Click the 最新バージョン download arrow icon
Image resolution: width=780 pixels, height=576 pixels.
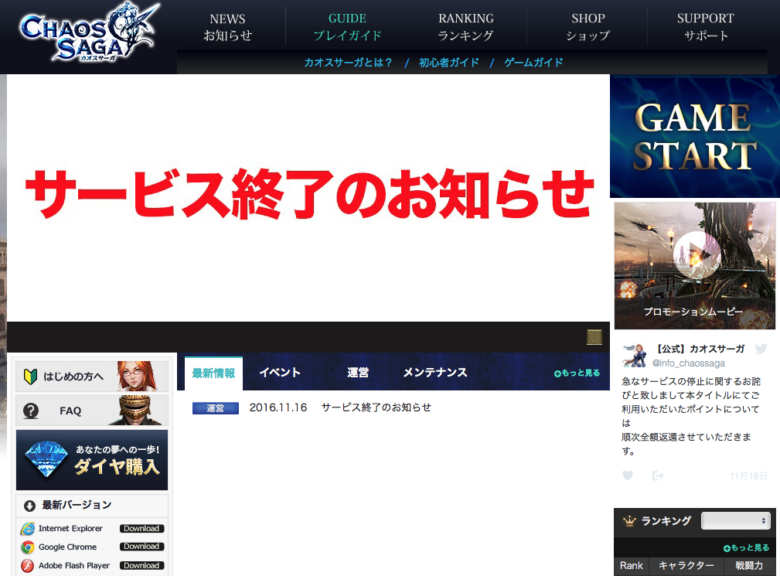(29, 506)
